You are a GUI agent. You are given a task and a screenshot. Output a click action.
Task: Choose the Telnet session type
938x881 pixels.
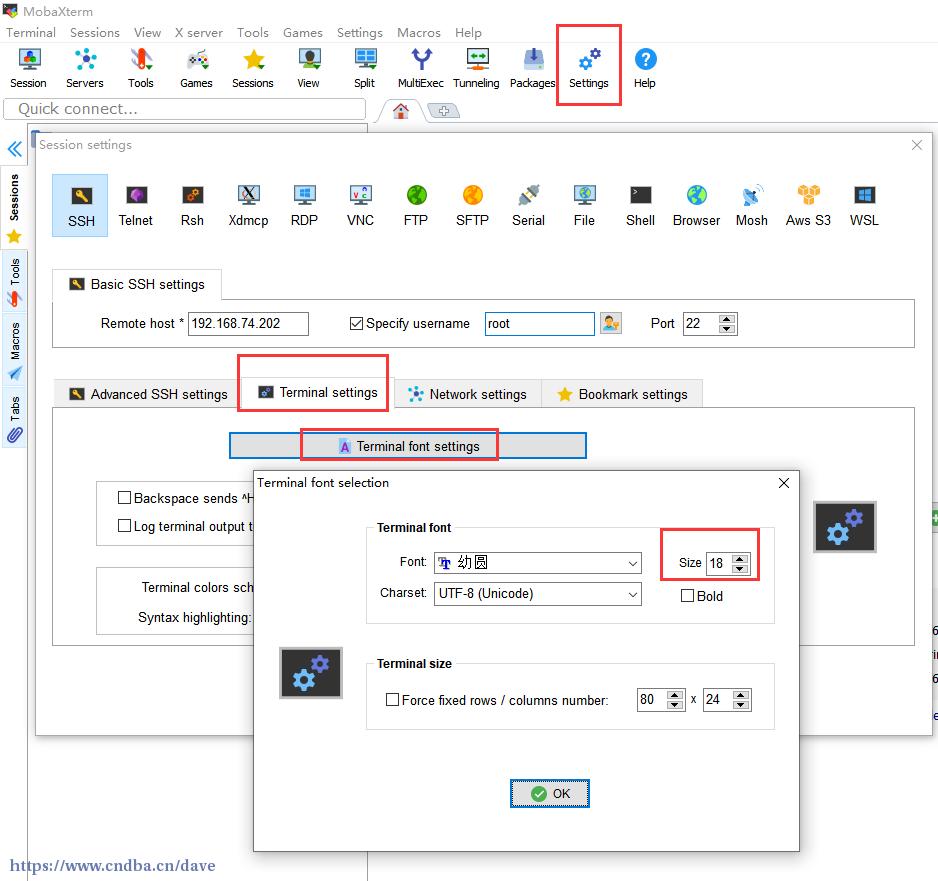[x=136, y=206]
